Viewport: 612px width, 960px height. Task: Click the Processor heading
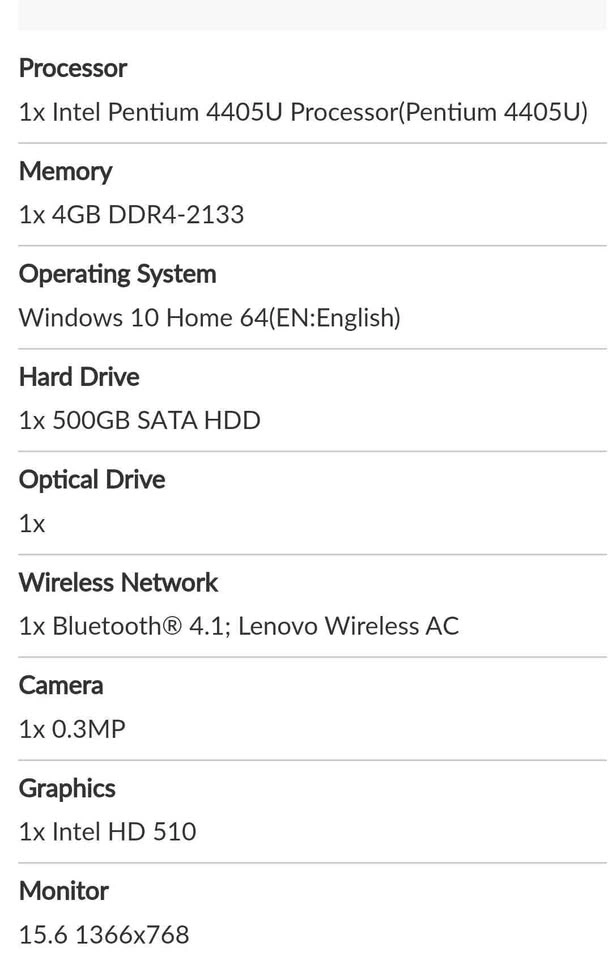(x=72, y=69)
